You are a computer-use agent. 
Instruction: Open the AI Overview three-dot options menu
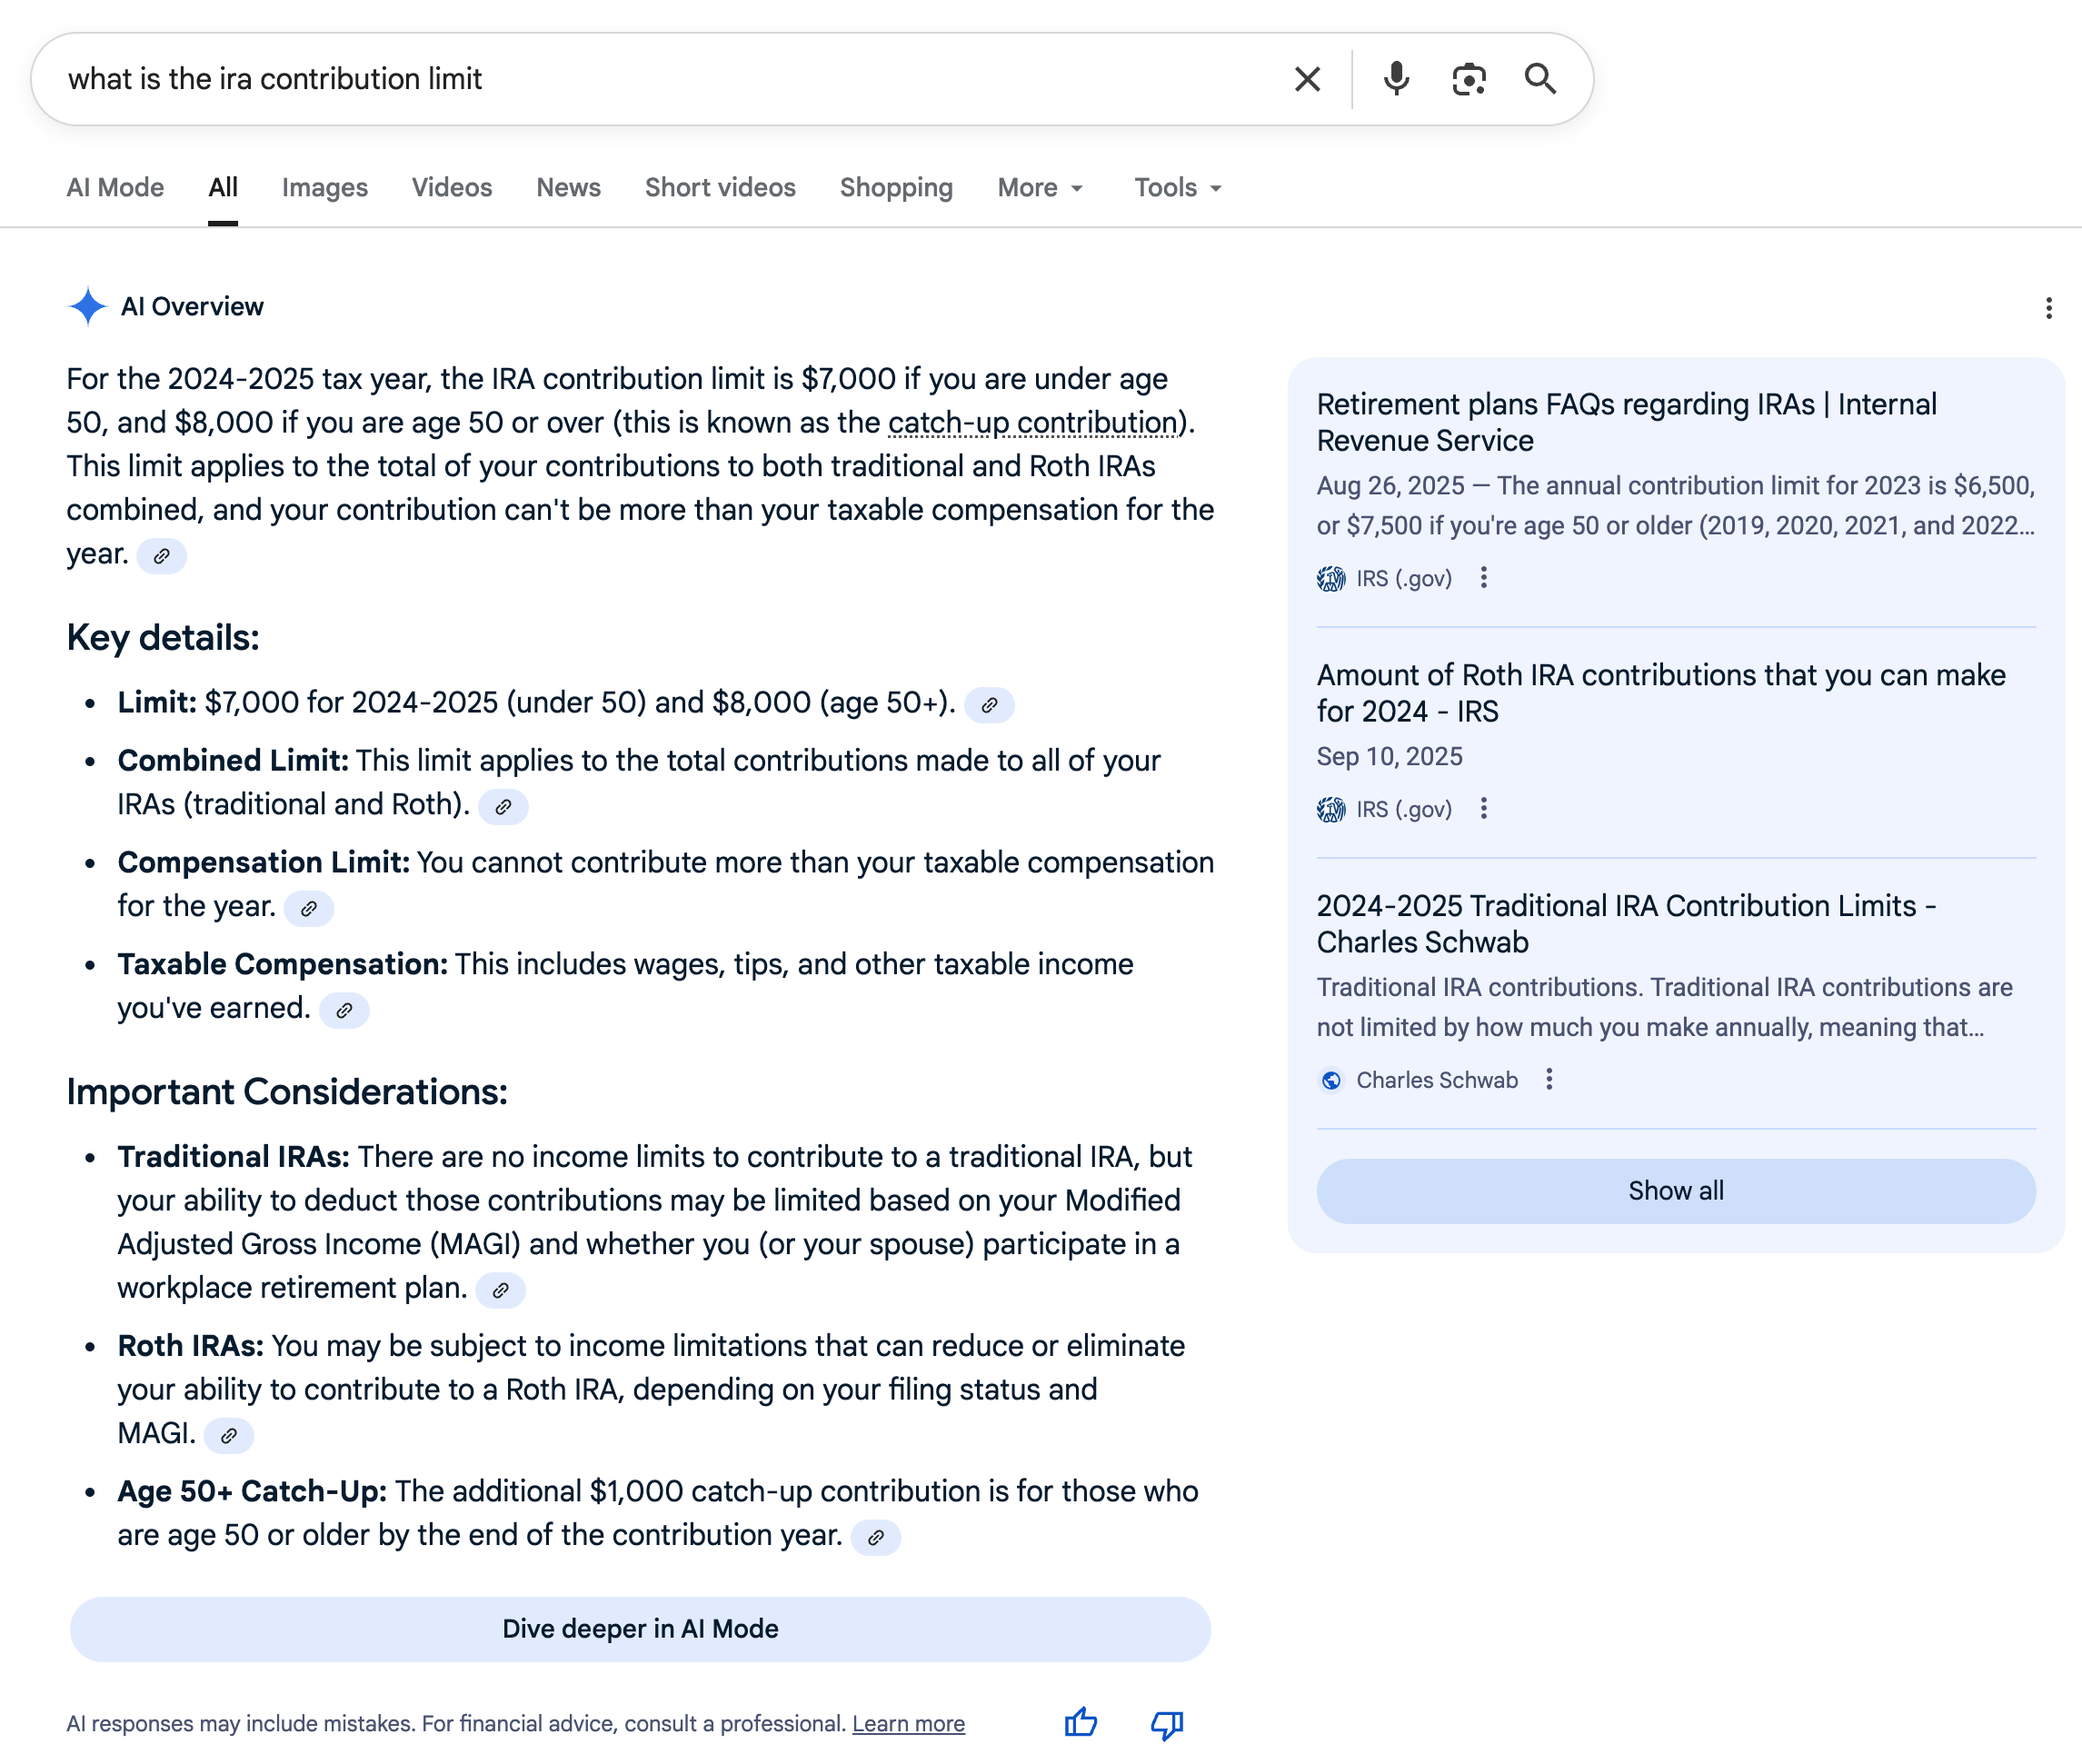[x=2048, y=308]
